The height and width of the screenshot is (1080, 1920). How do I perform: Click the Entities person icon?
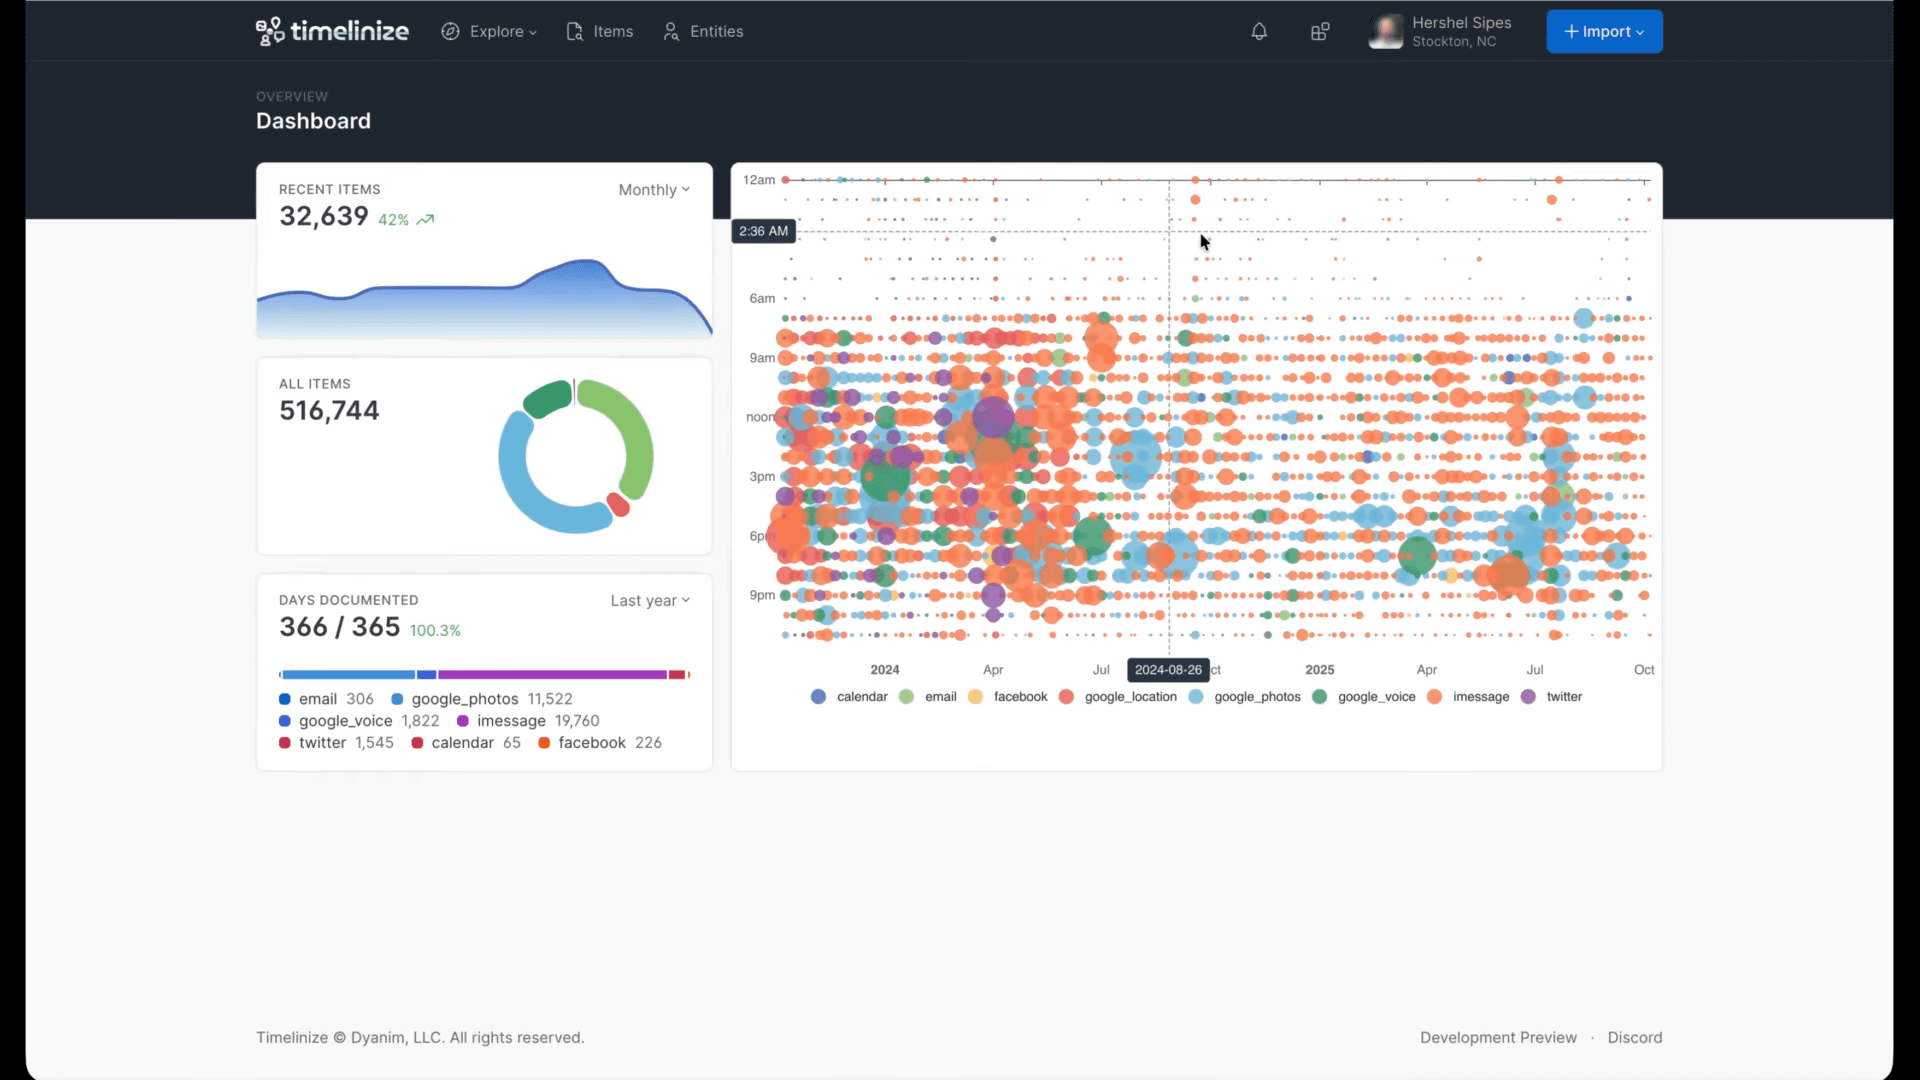tap(671, 32)
